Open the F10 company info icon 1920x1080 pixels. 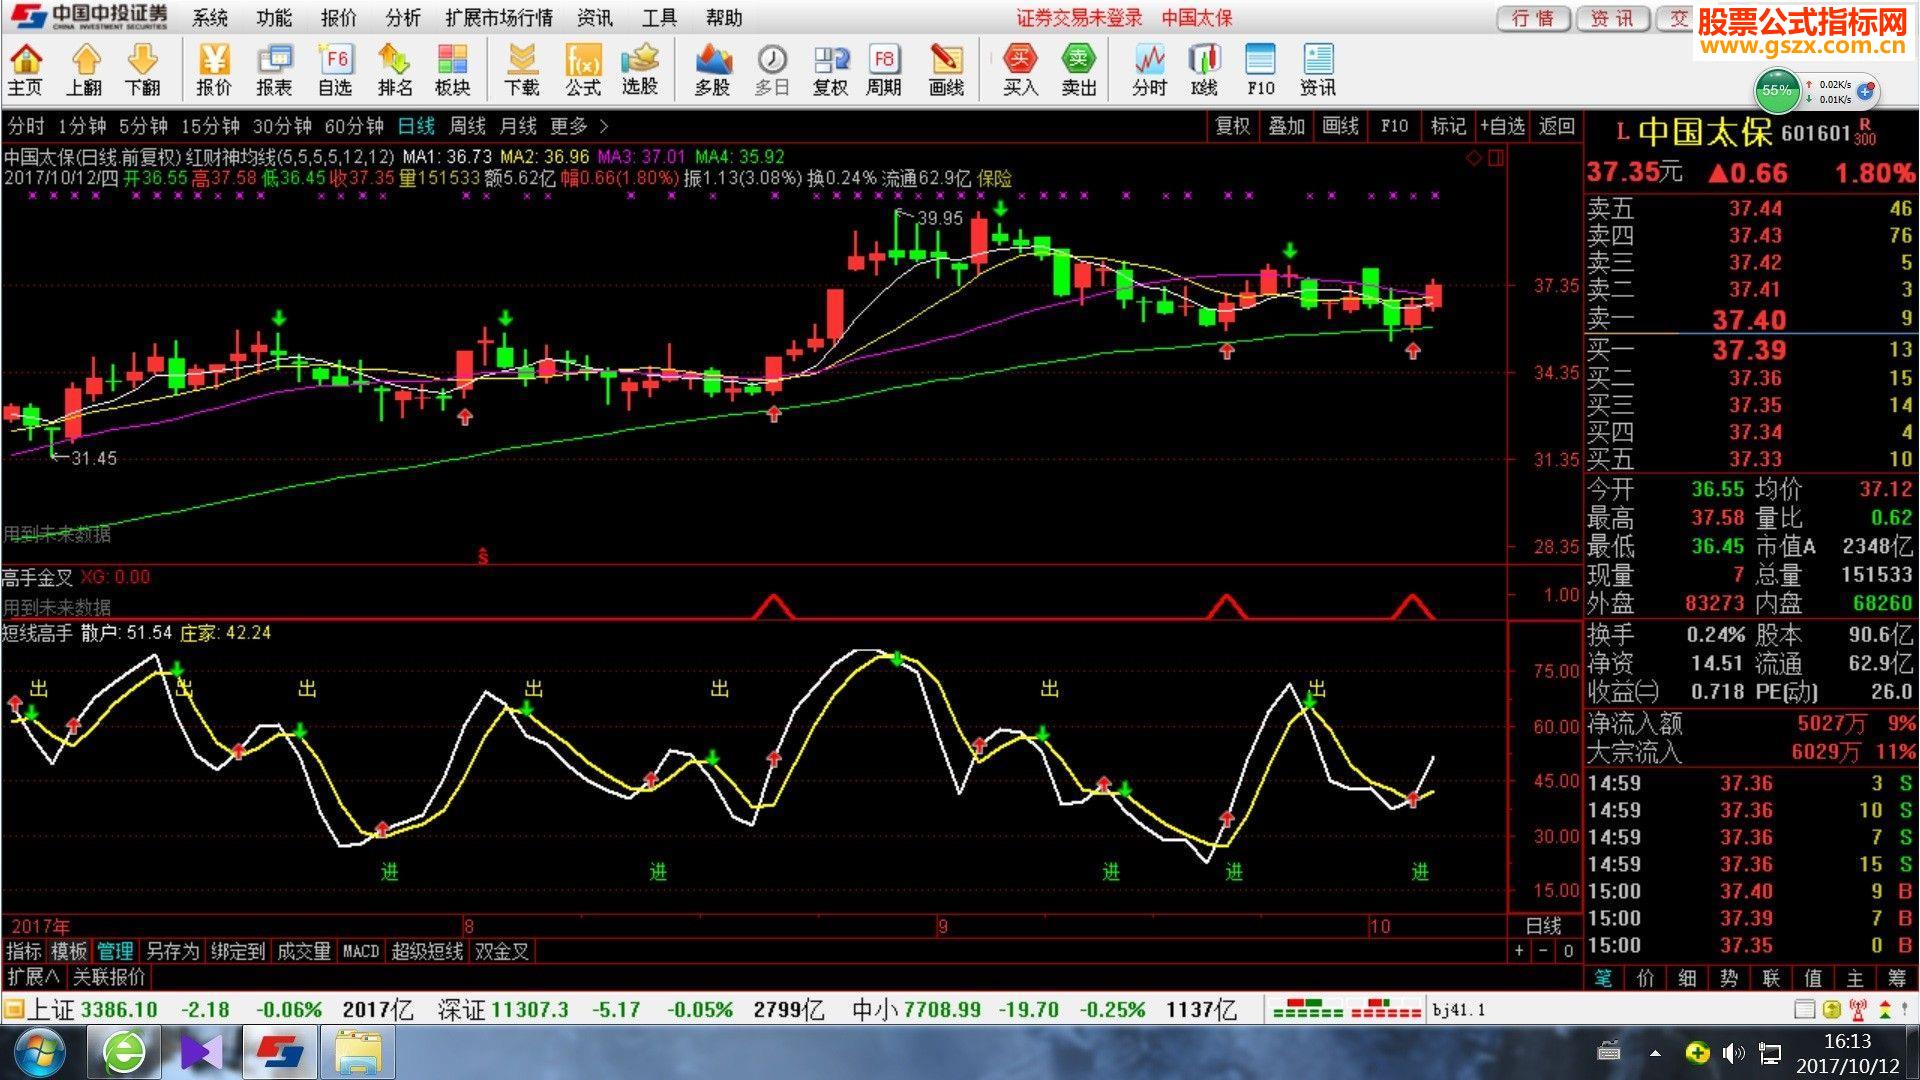[1260, 70]
